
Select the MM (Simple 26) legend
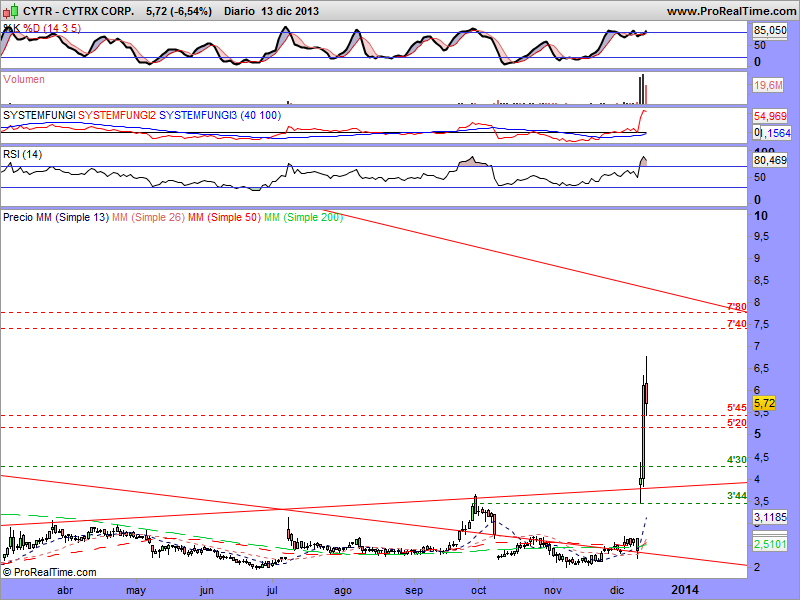[148, 217]
